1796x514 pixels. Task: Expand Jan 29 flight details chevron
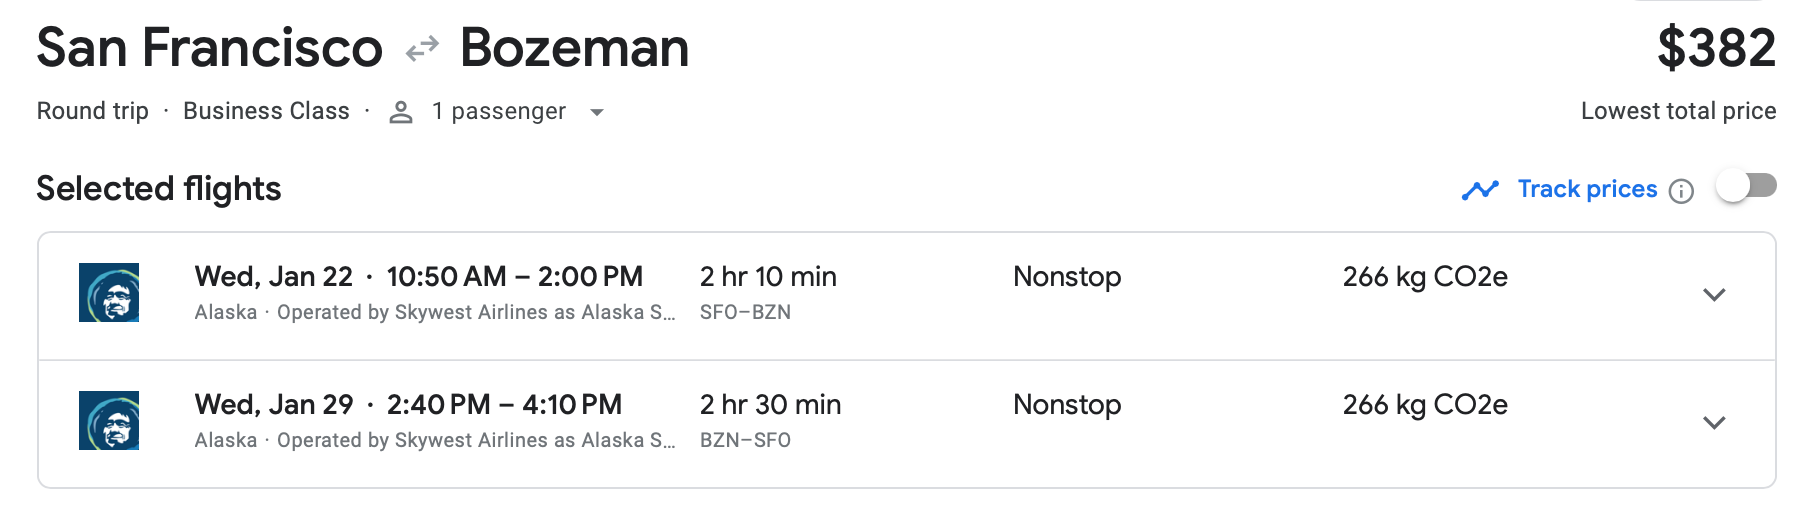pyautogui.click(x=1714, y=423)
